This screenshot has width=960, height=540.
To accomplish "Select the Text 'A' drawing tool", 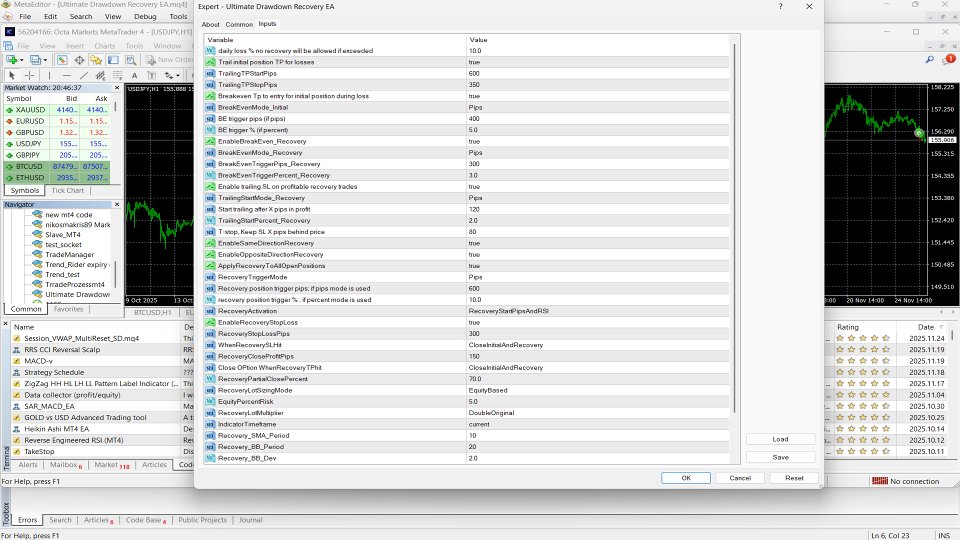I will (x=135, y=75).
